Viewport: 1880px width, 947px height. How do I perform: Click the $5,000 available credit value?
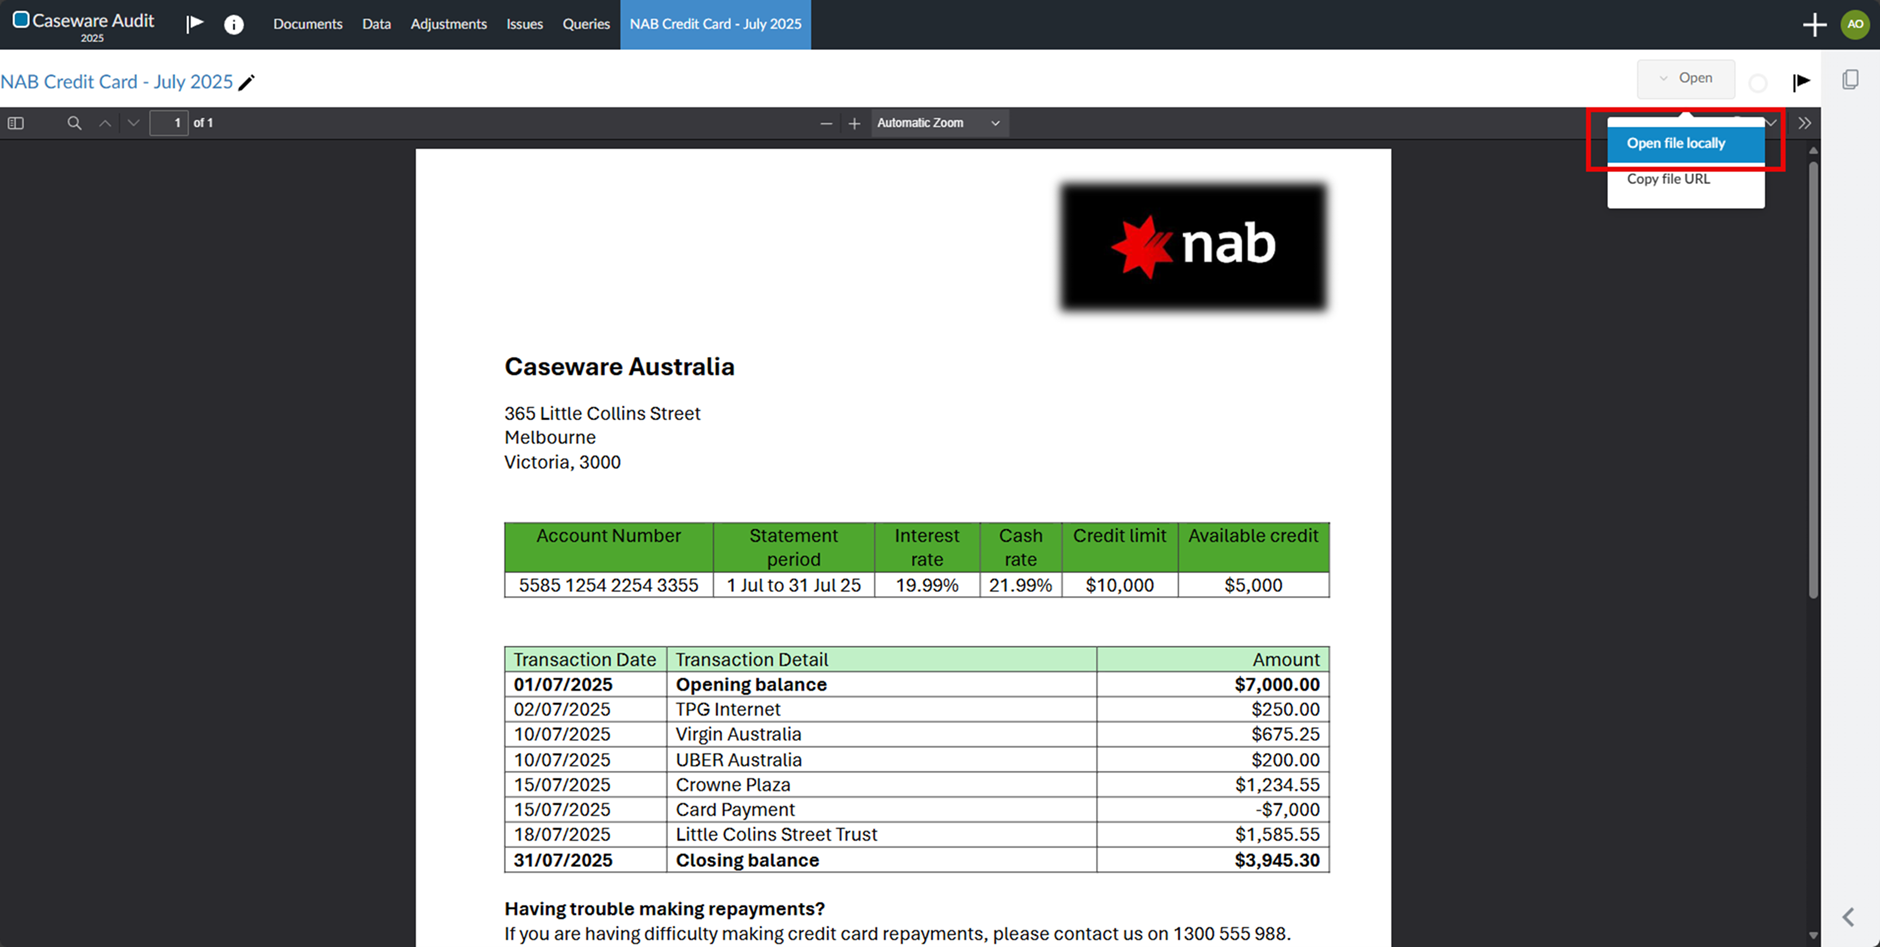1253,585
